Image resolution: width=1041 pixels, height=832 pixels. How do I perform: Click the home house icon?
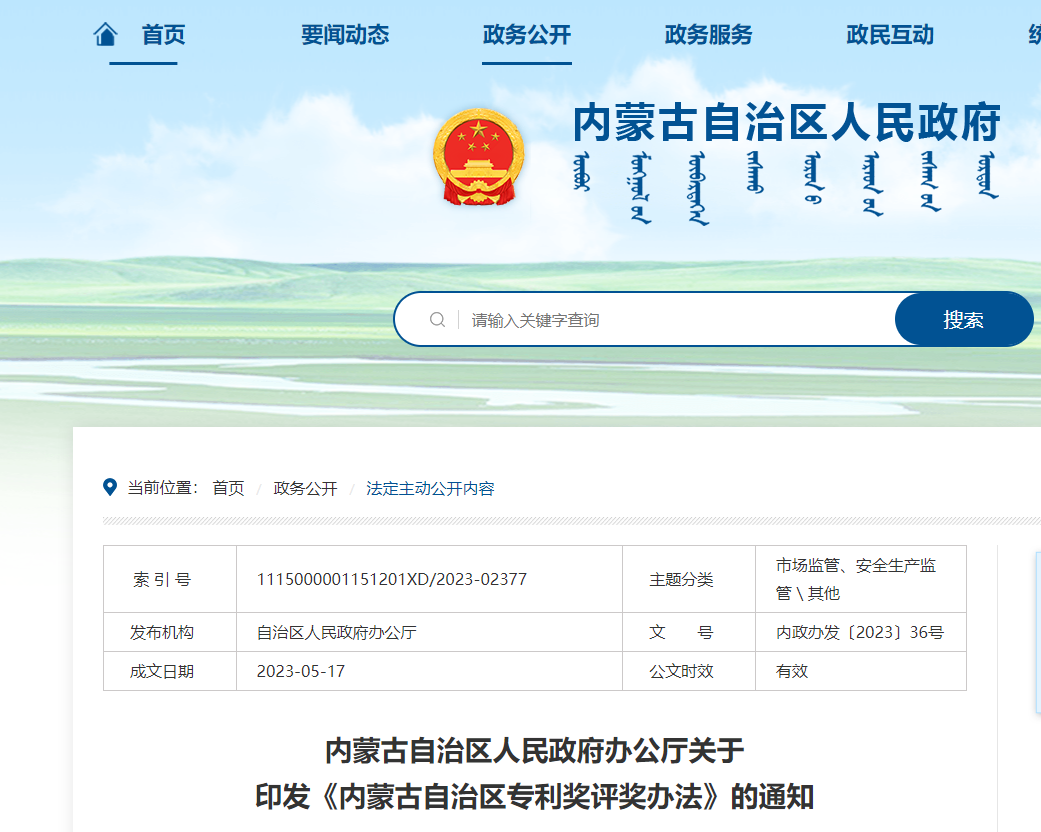(106, 34)
